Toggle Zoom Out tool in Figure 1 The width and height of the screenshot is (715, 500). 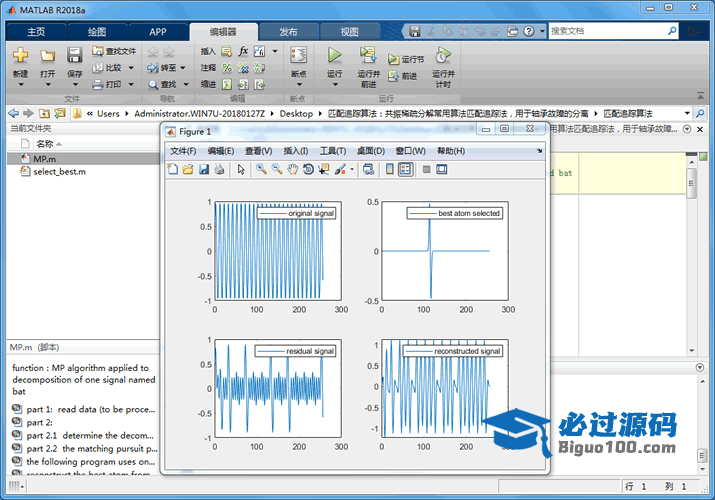(x=277, y=170)
